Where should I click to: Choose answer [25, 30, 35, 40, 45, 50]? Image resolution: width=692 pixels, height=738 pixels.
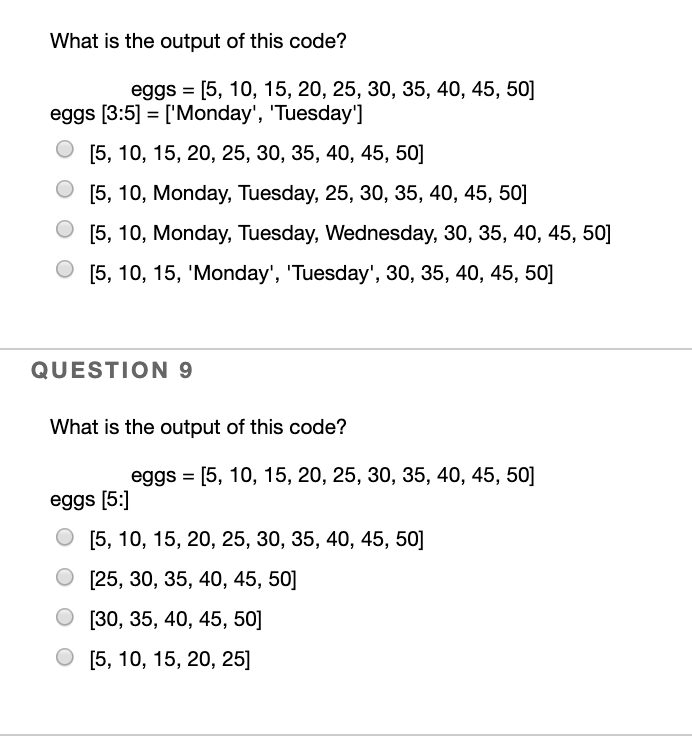pyautogui.click(x=64, y=578)
